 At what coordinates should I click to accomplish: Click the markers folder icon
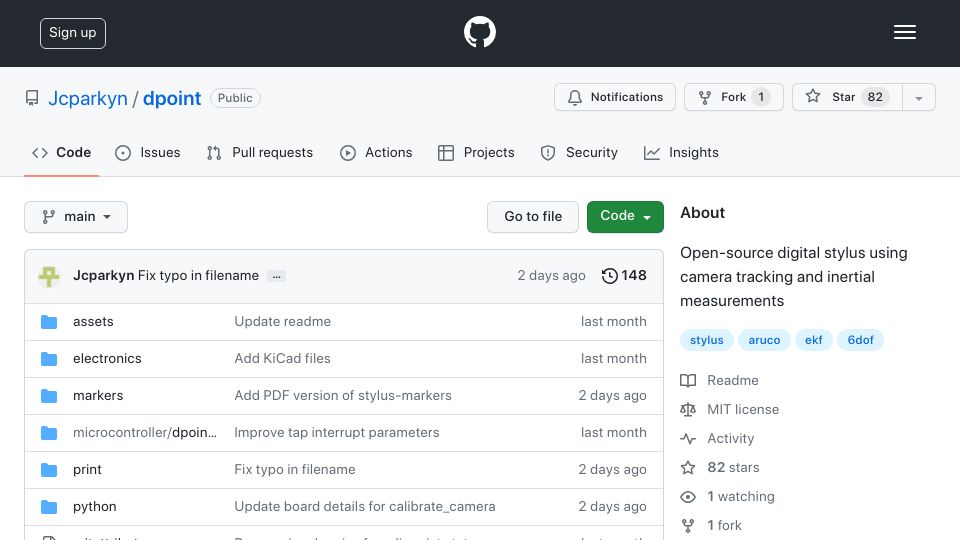tap(49, 396)
